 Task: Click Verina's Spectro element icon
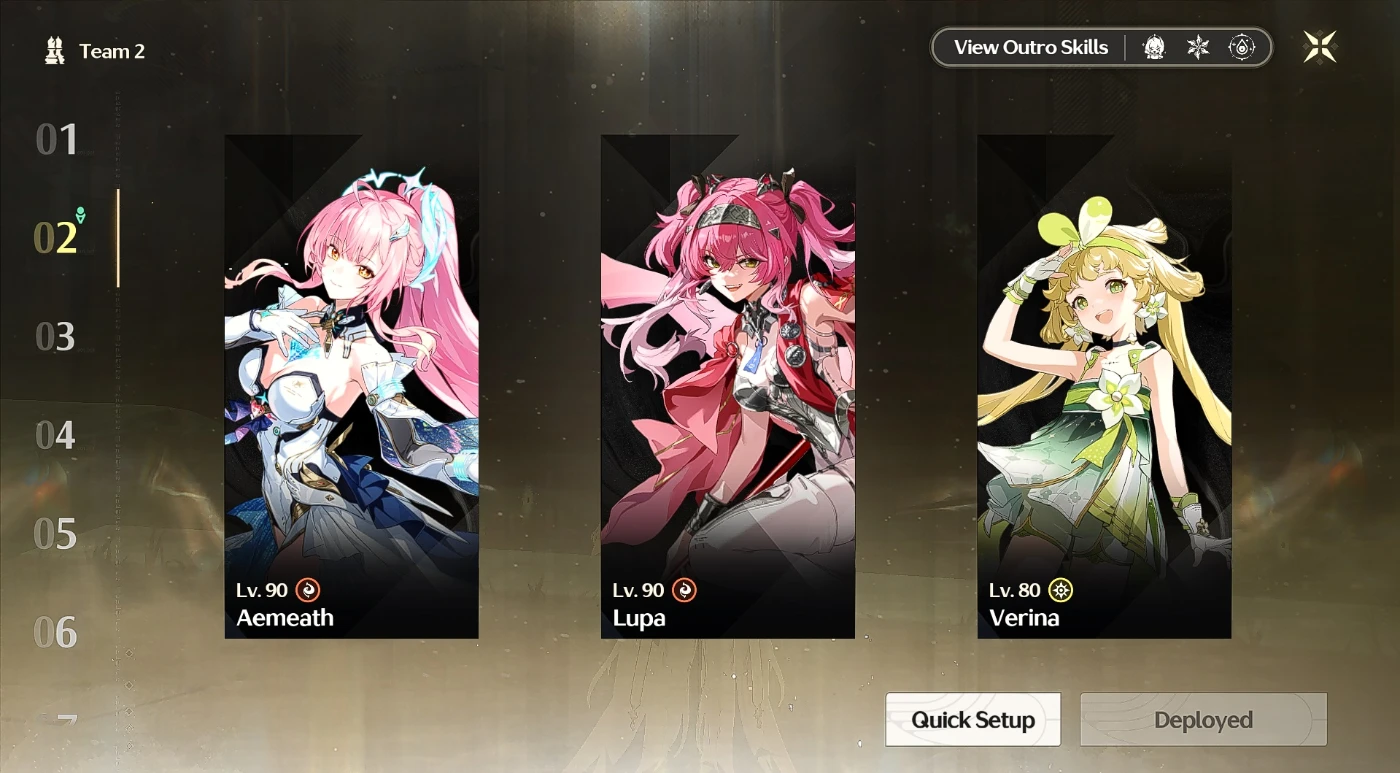1060,590
